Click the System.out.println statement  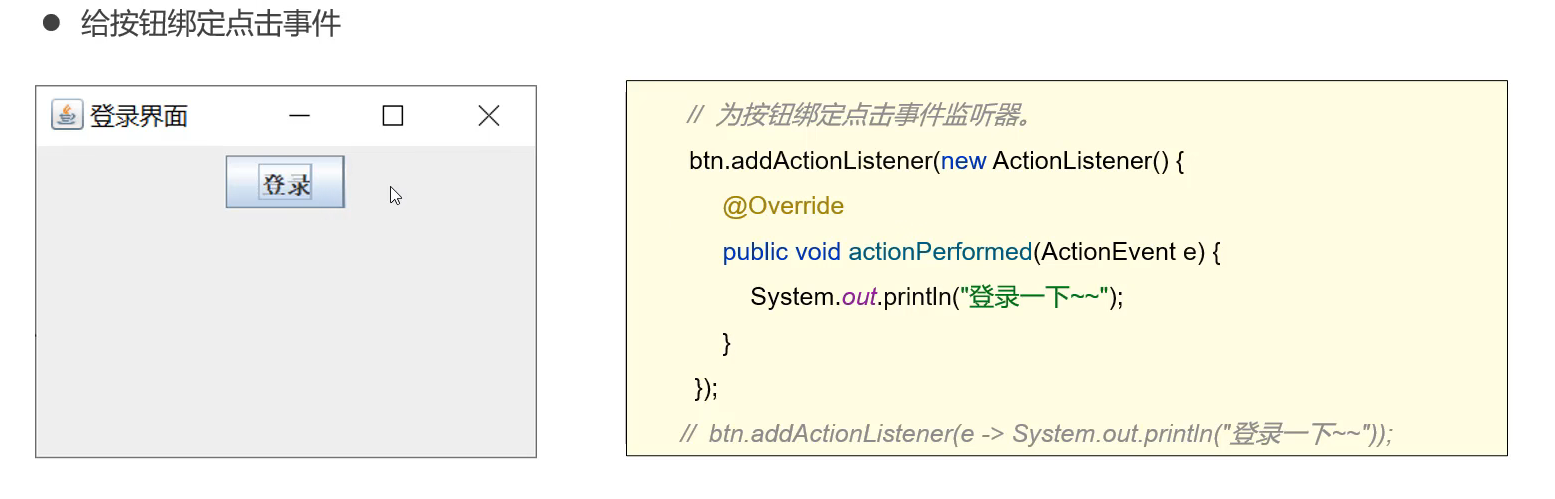937,297
